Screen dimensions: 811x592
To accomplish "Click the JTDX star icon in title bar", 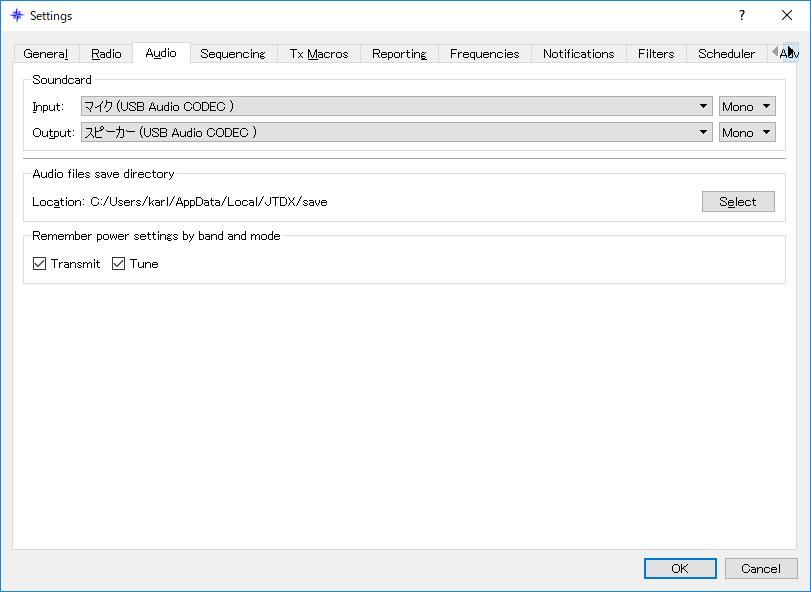I will point(17,15).
